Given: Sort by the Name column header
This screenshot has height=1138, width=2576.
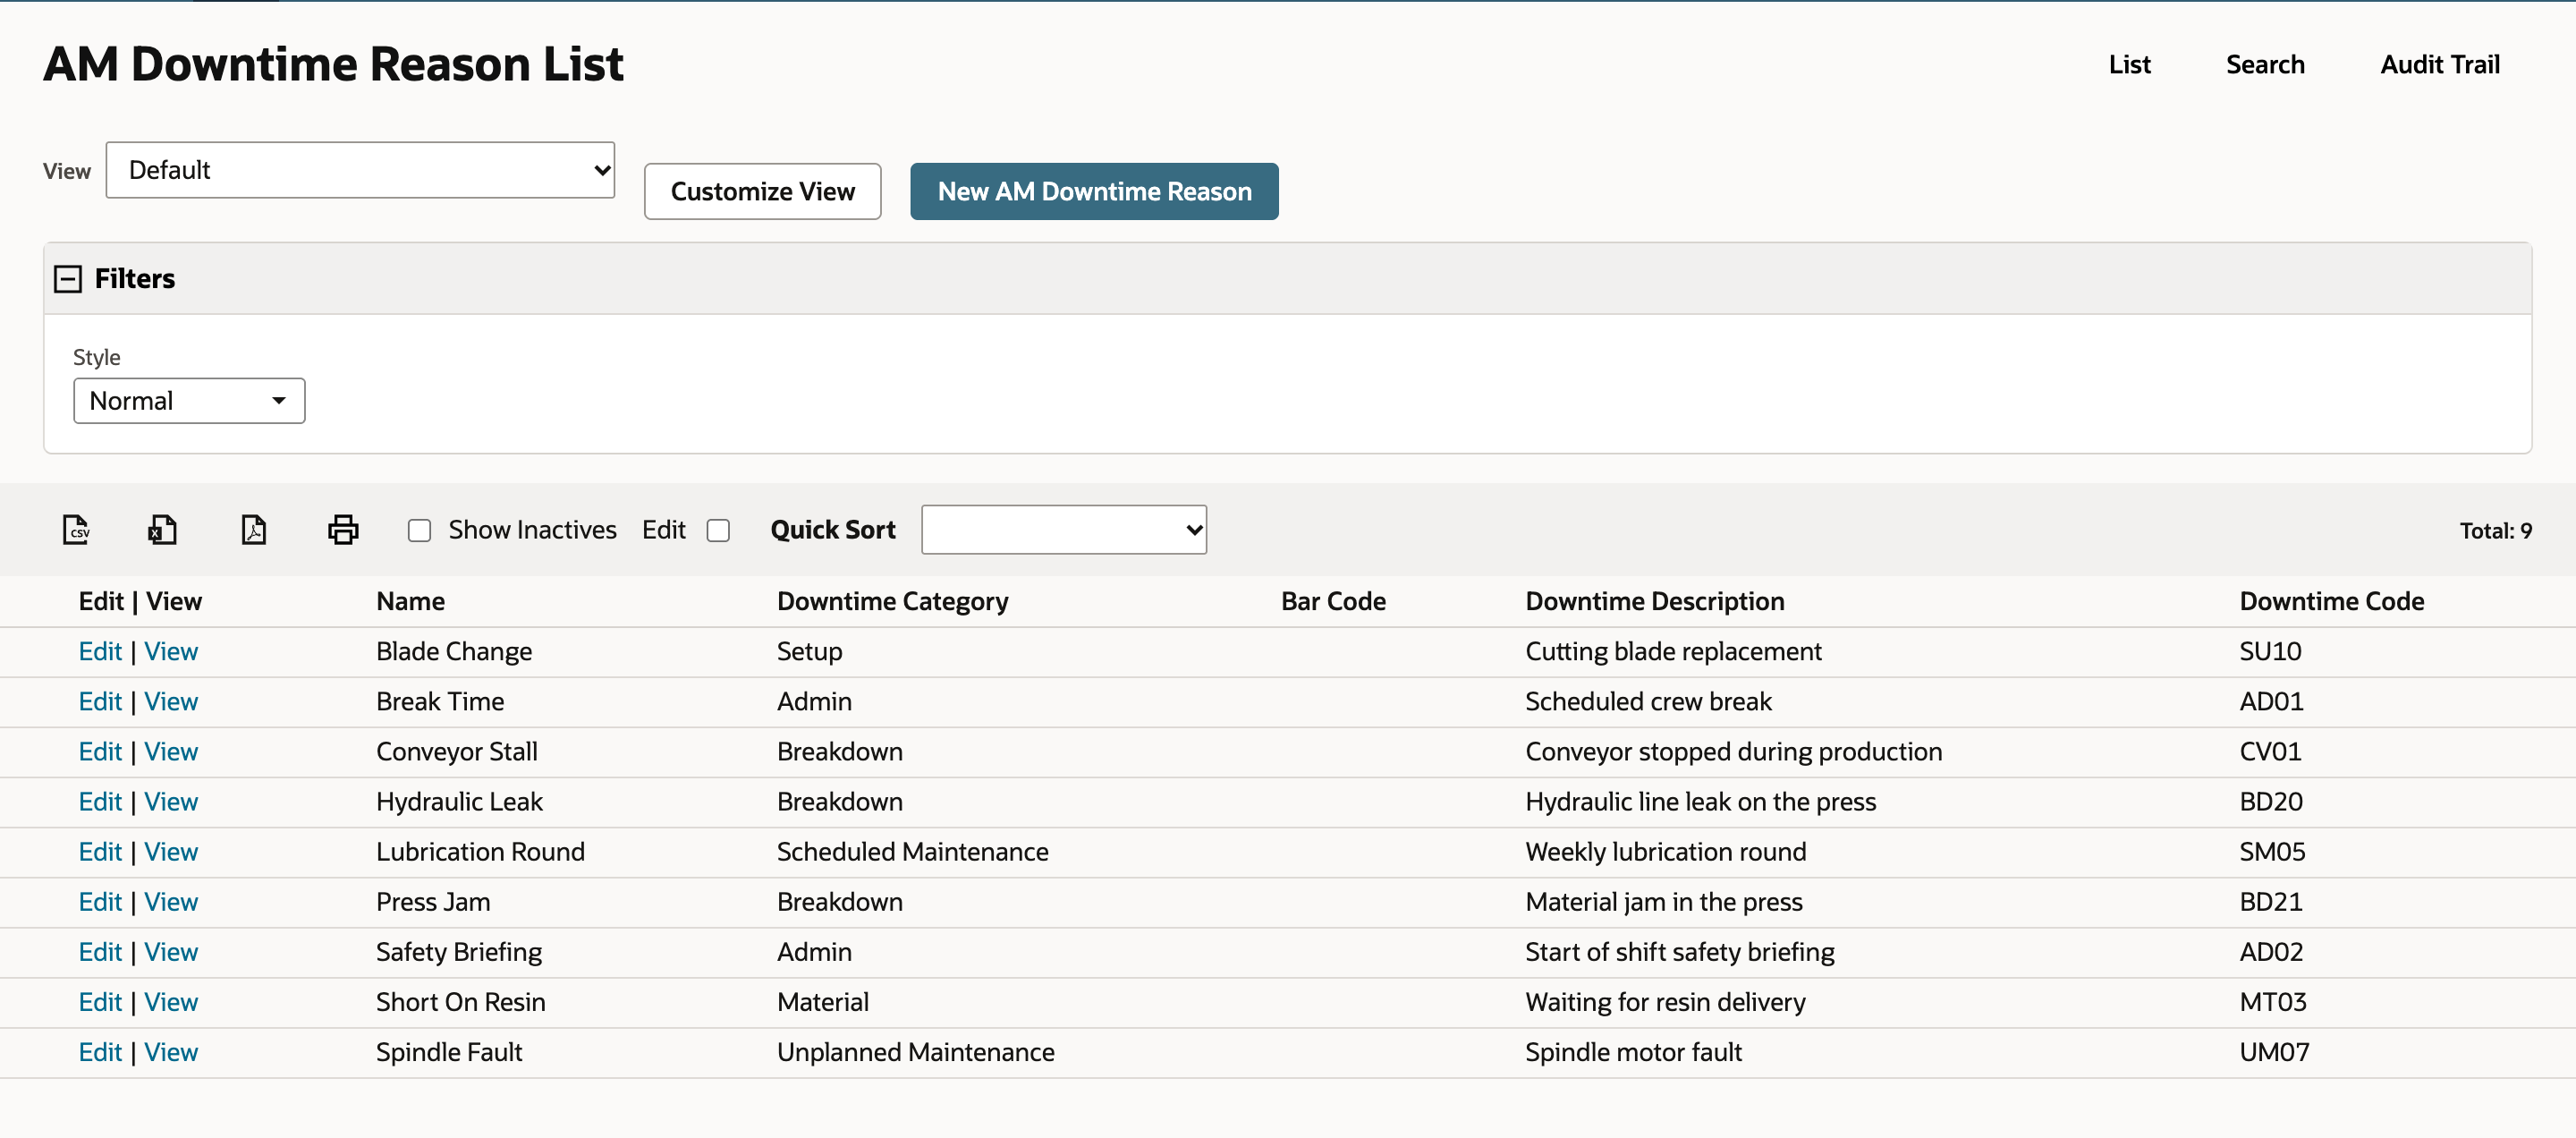Looking at the screenshot, I should click(x=410, y=601).
